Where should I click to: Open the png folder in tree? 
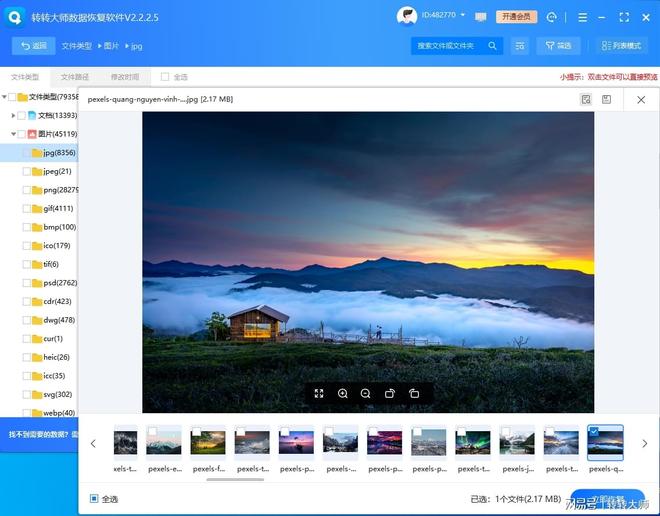point(55,190)
